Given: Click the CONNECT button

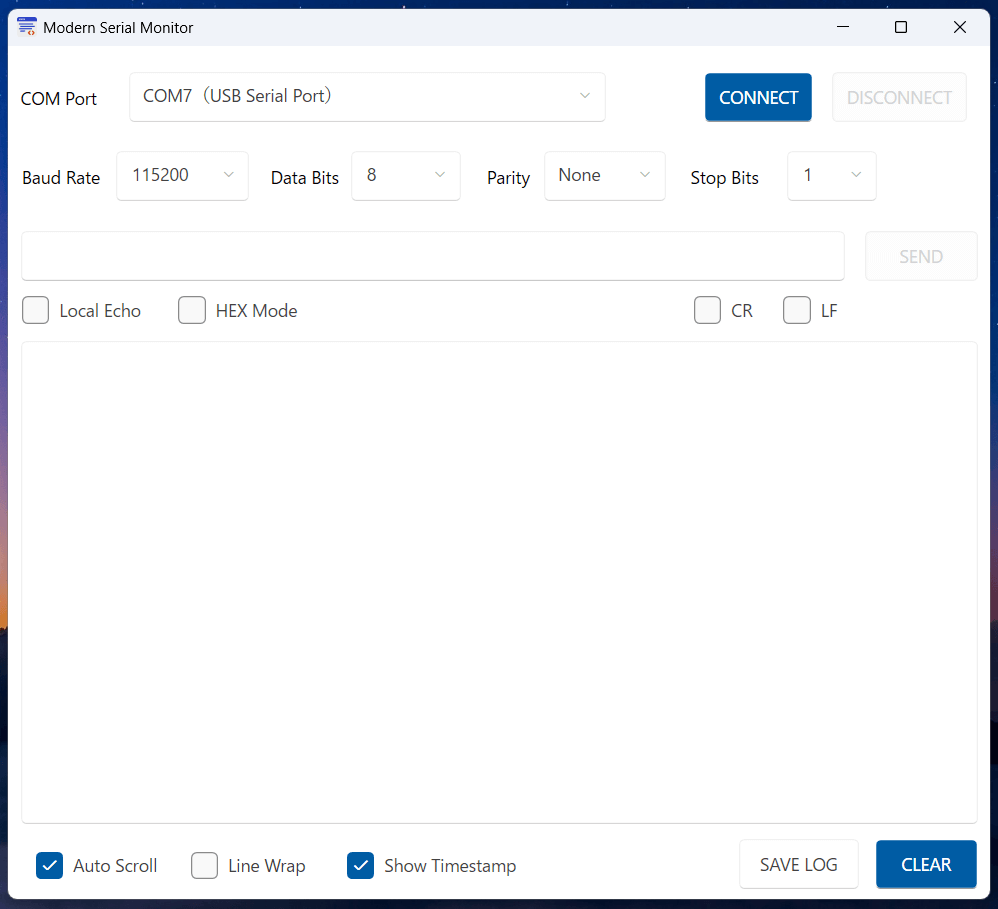Looking at the screenshot, I should 758,97.
